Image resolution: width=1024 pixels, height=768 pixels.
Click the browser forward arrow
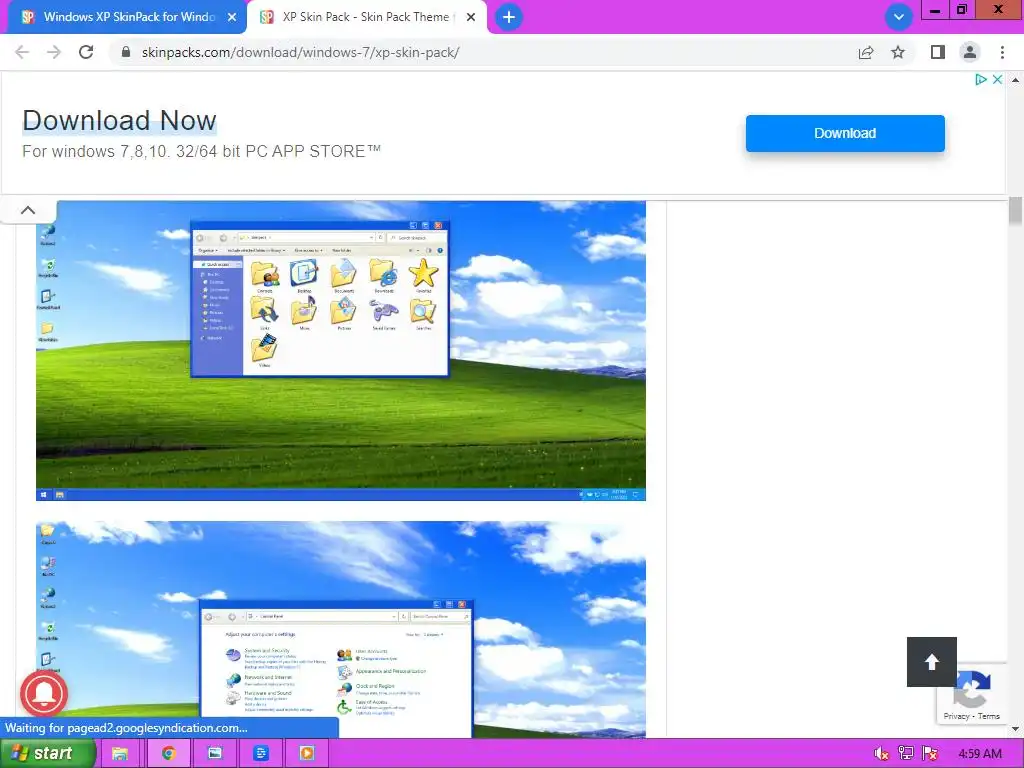click(54, 52)
